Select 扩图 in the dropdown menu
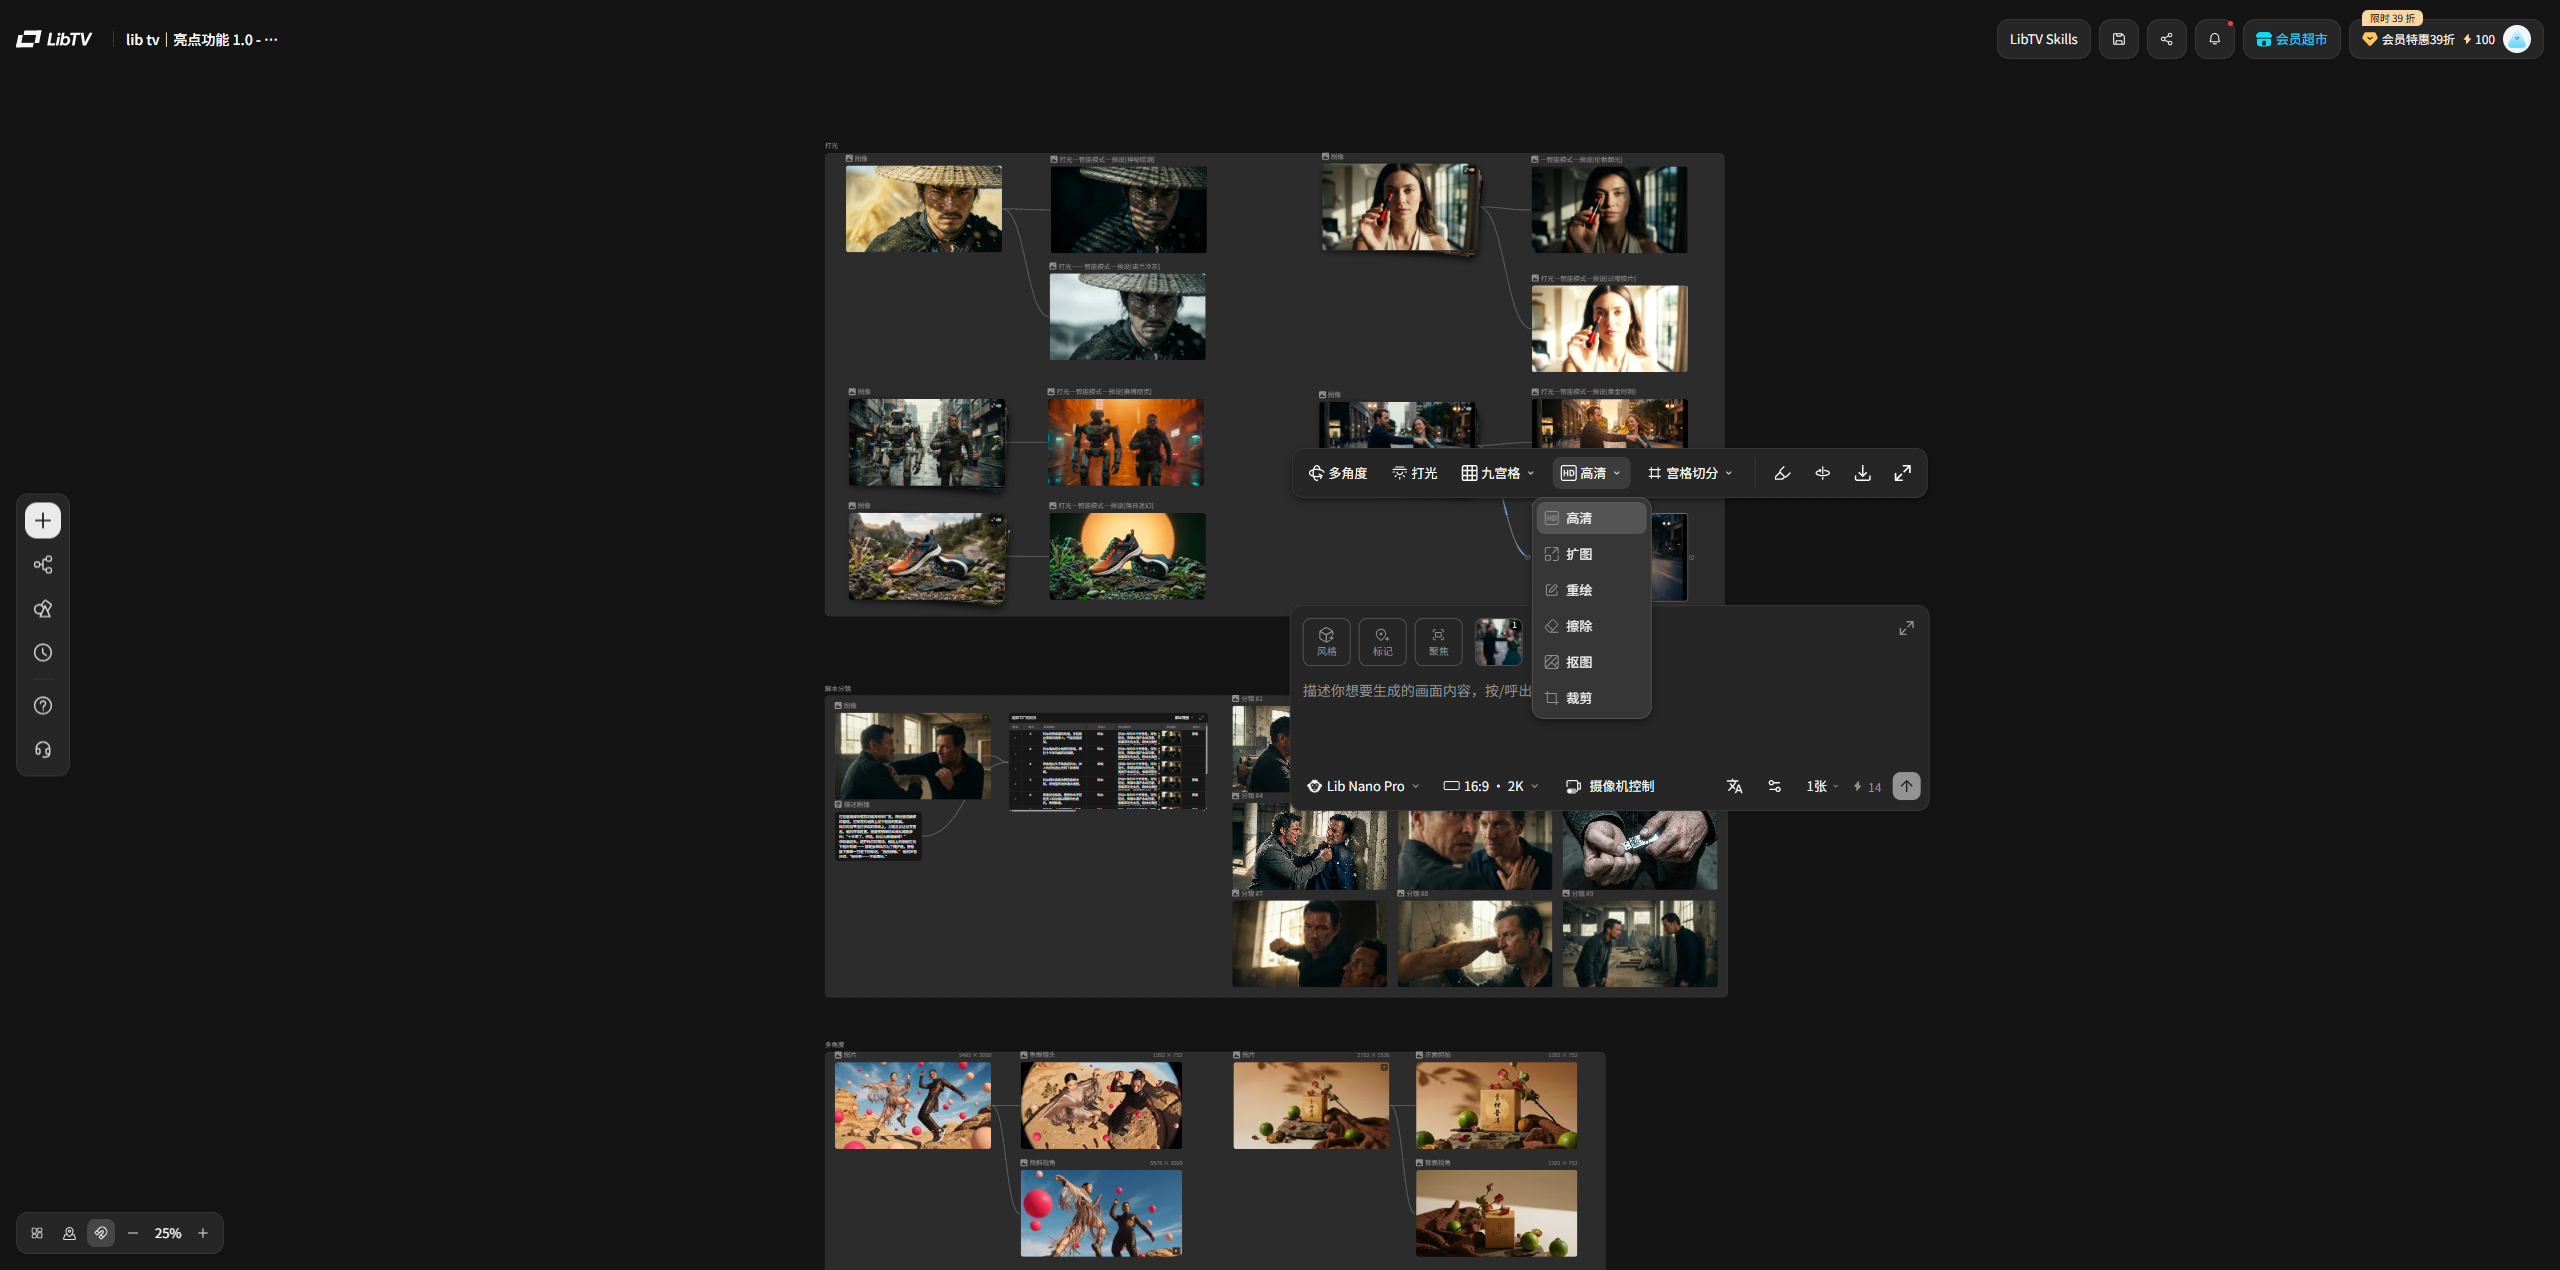Screen dimensions: 2560x1270 click(x=1591, y=554)
